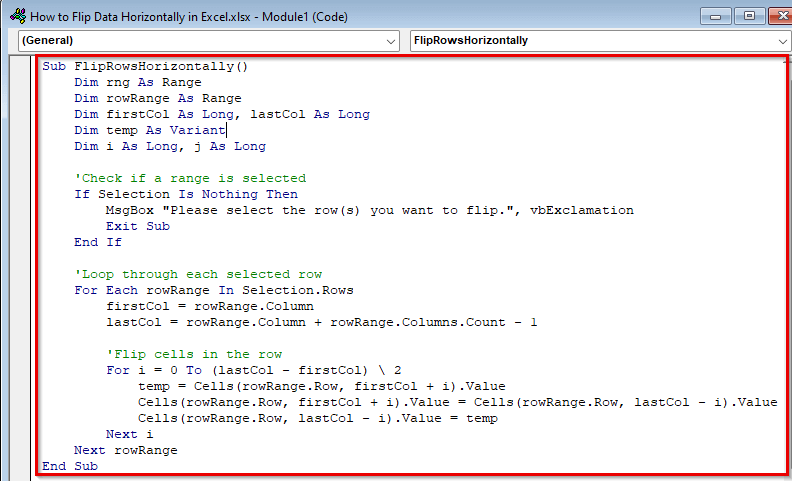The height and width of the screenshot is (481, 792).
Task: Minimize the Module1 code window
Action: [x=715, y=16]
